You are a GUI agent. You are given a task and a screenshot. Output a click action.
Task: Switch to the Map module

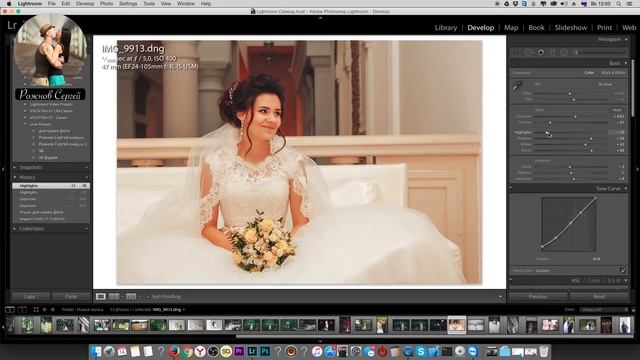[x=511, y=27]
